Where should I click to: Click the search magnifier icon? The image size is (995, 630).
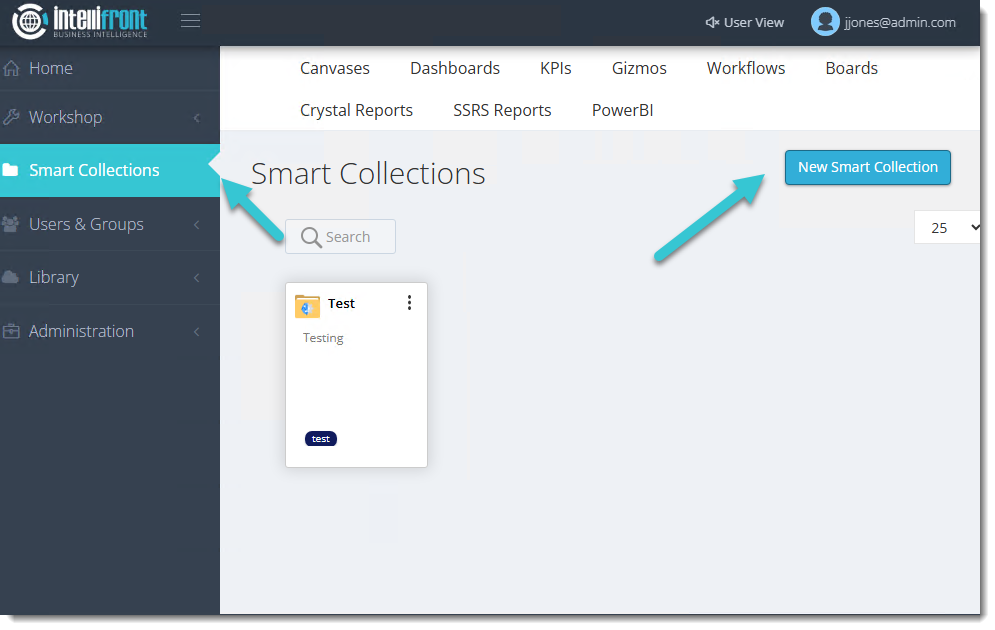tap(311, 237)
